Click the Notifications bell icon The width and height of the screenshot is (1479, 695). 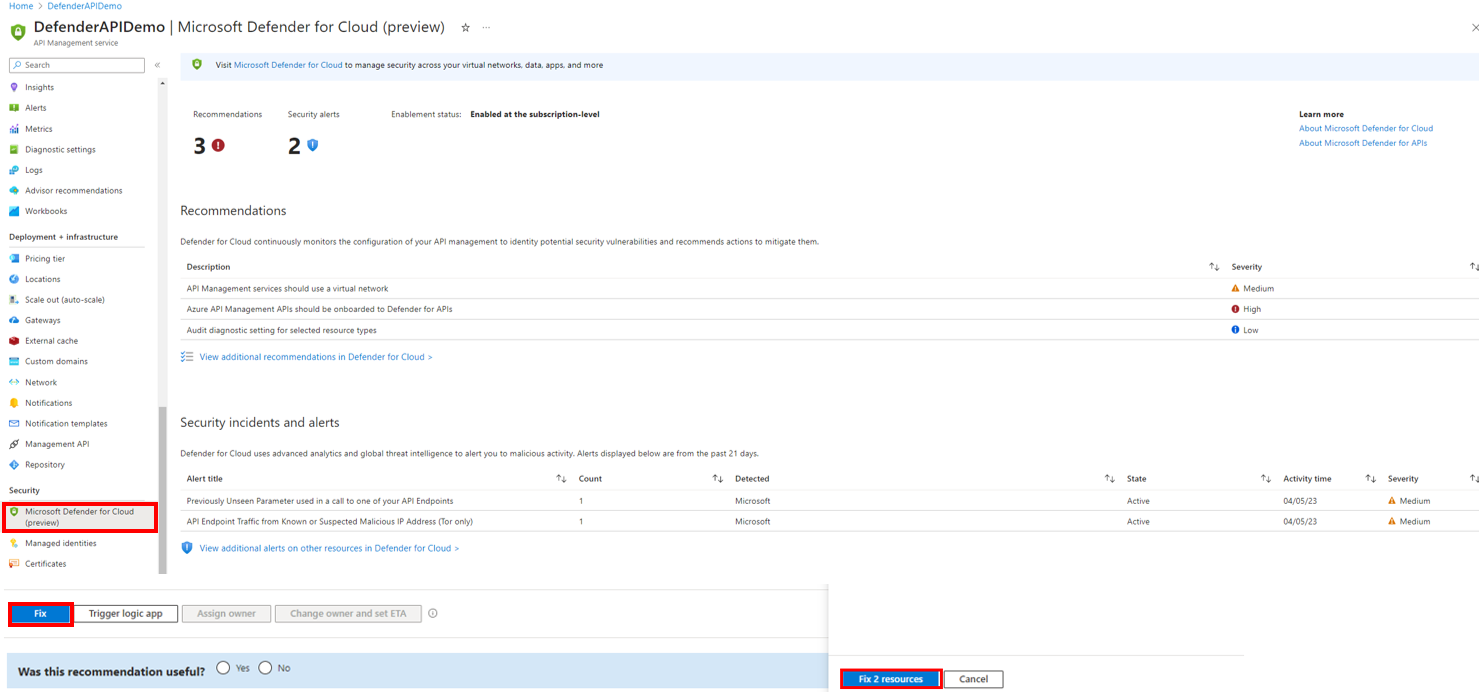point(14,403)
